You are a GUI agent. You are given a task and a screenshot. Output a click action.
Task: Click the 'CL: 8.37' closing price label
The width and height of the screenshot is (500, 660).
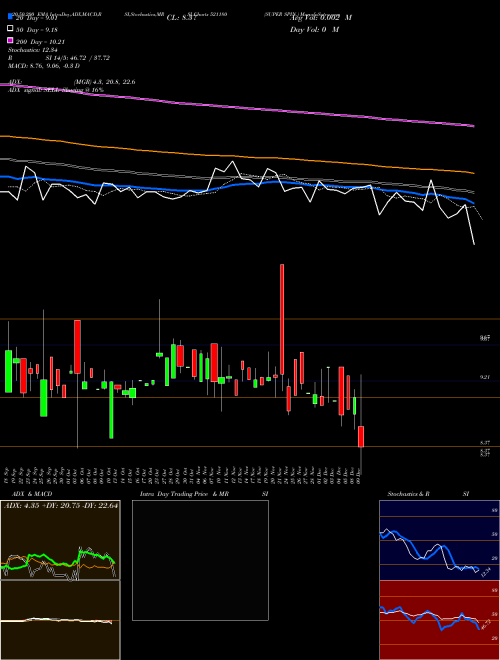[x=181, y=18]
